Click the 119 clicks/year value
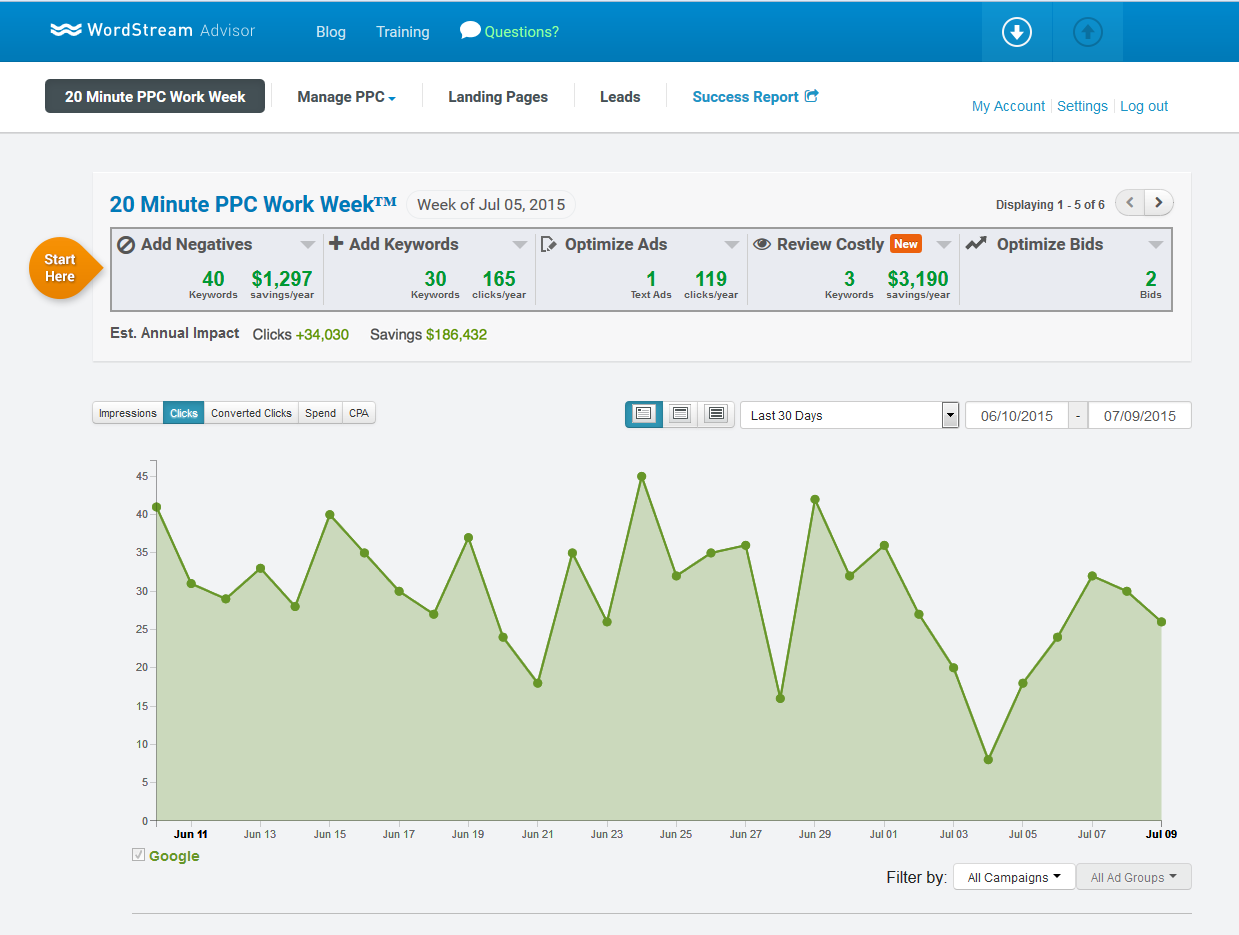The width and height of the screenshot is (1239, 935). (x=711, y=284)
